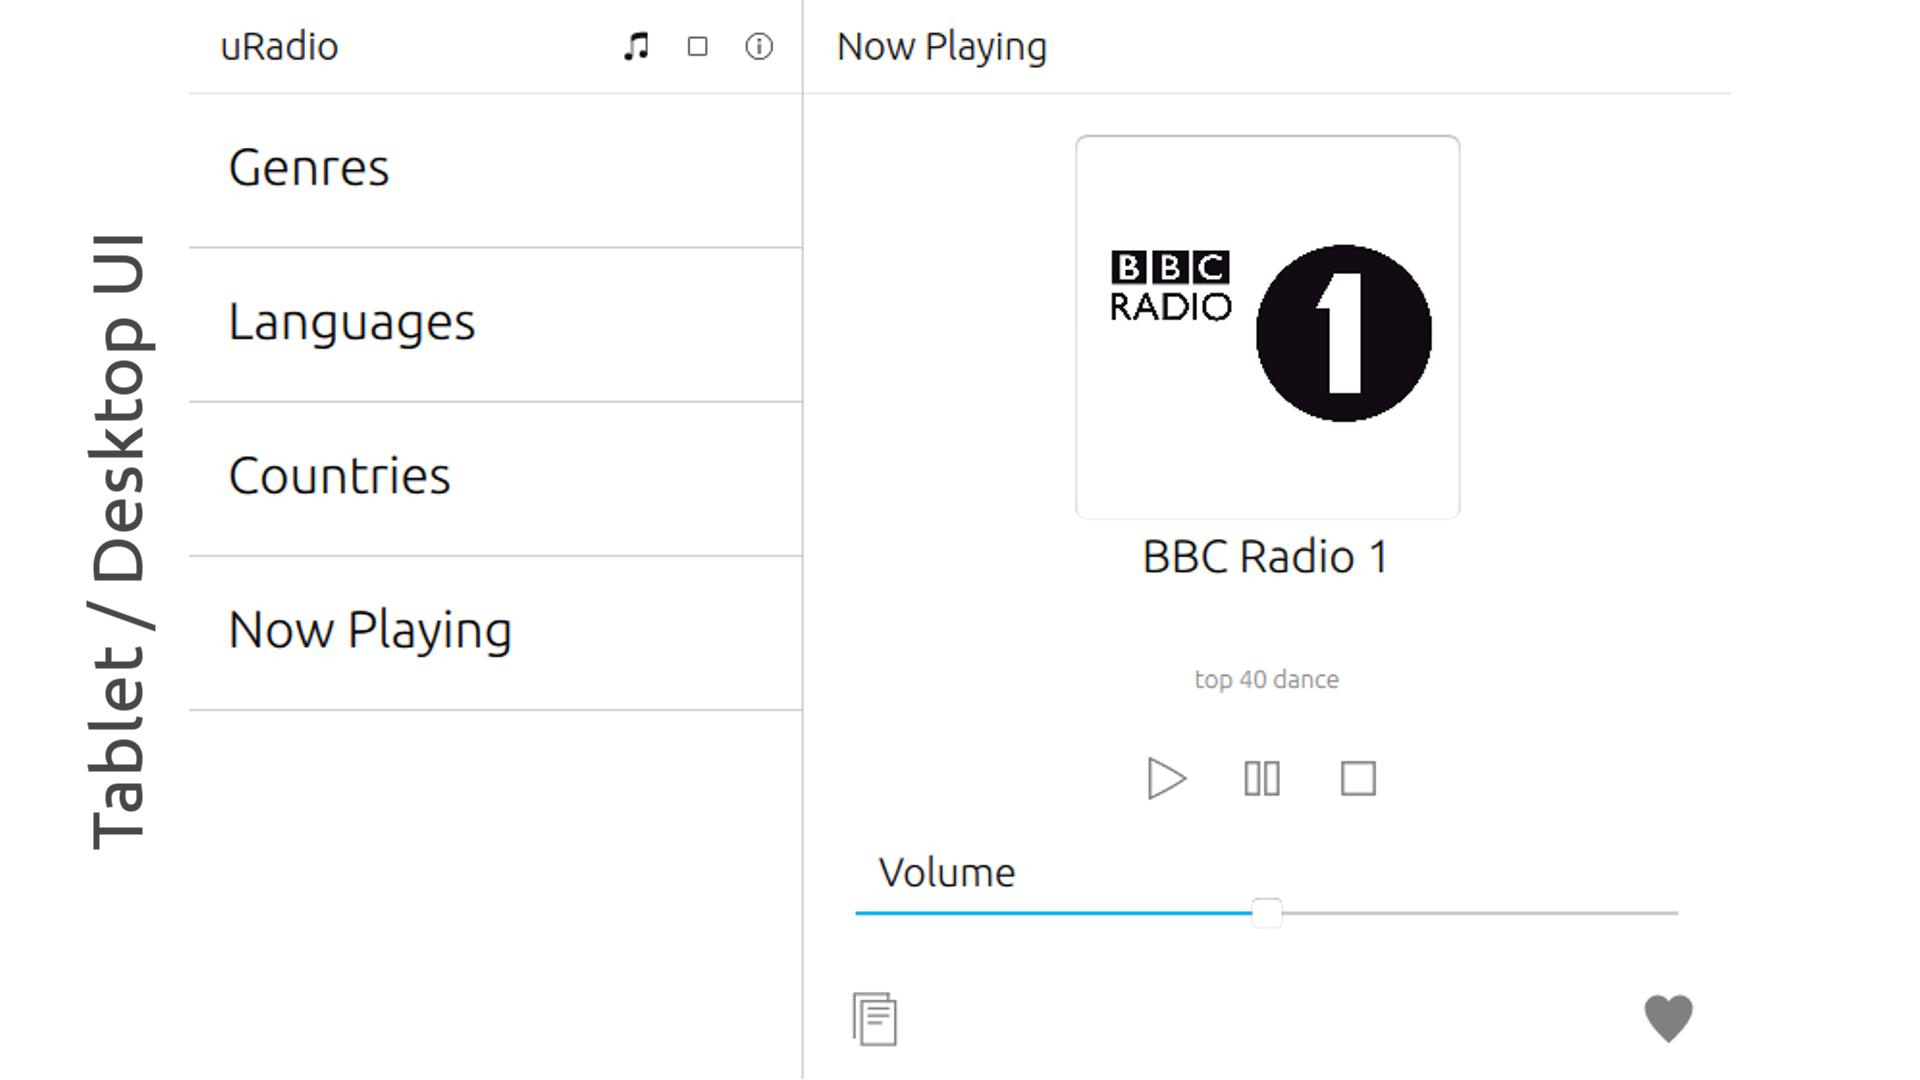Click the music note icon in header
Viewport: 1920px width, 1080px height.
[636, 46]
